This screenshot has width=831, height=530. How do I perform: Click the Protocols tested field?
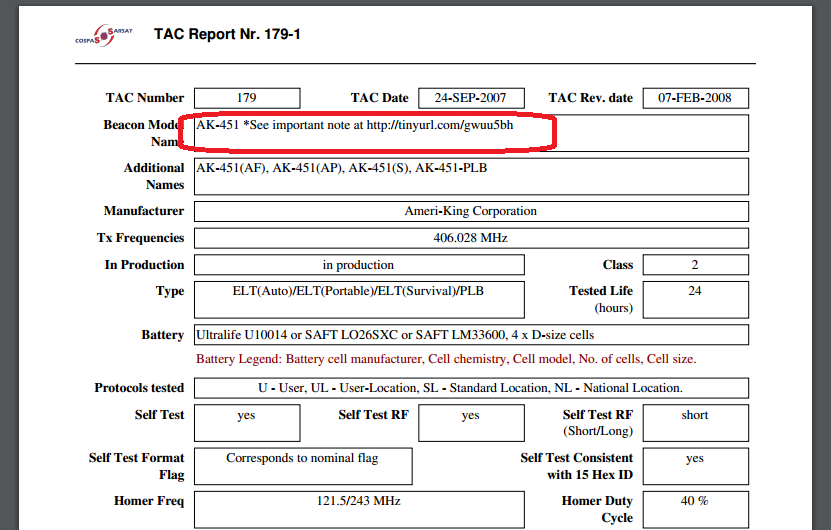pos(470,388)
